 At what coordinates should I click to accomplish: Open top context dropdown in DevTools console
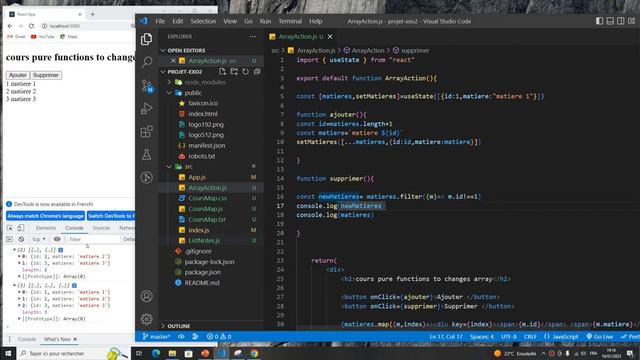39,239
